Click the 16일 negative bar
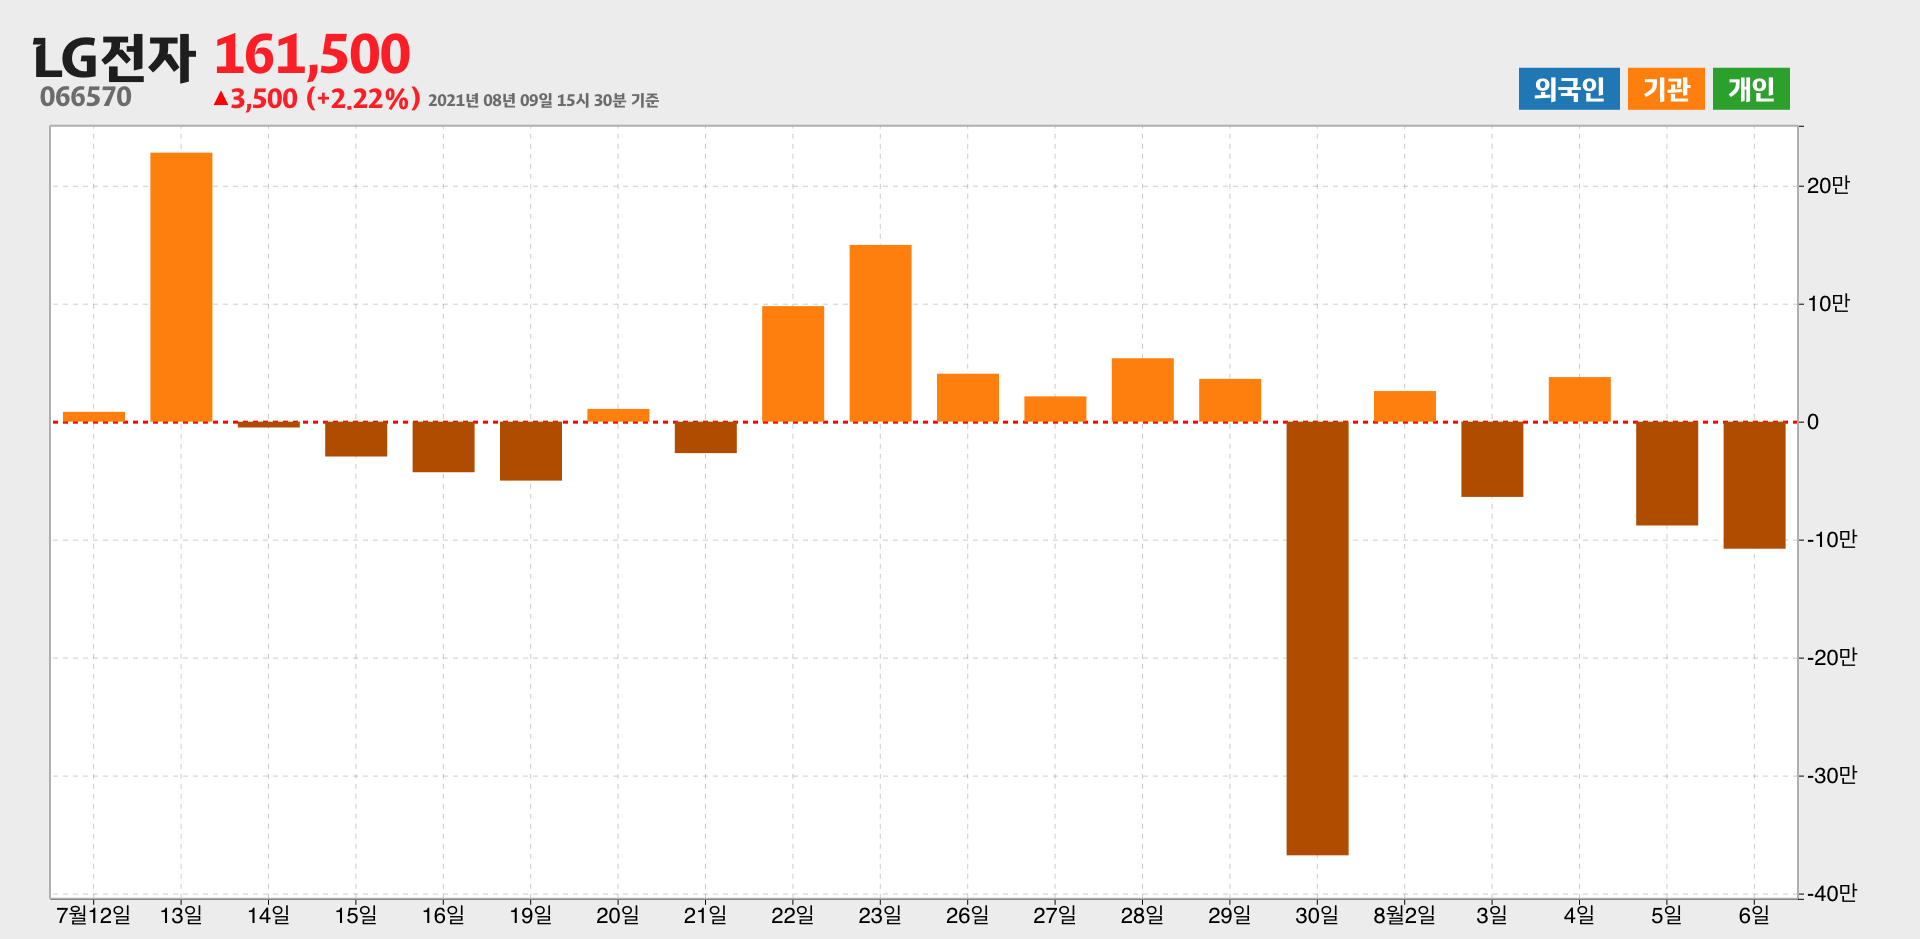 pyautogui.click(x=443, y=447)
